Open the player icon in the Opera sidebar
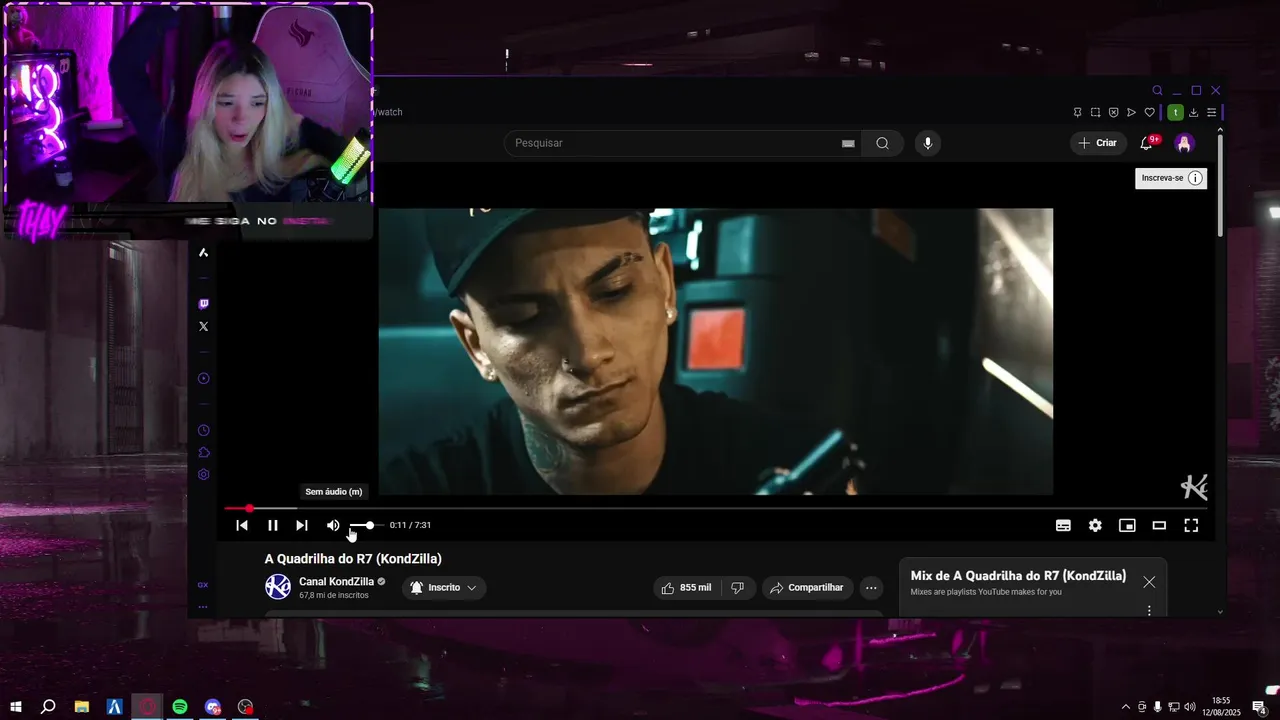This screenshot has height=720, width=1280. [203, 378]
